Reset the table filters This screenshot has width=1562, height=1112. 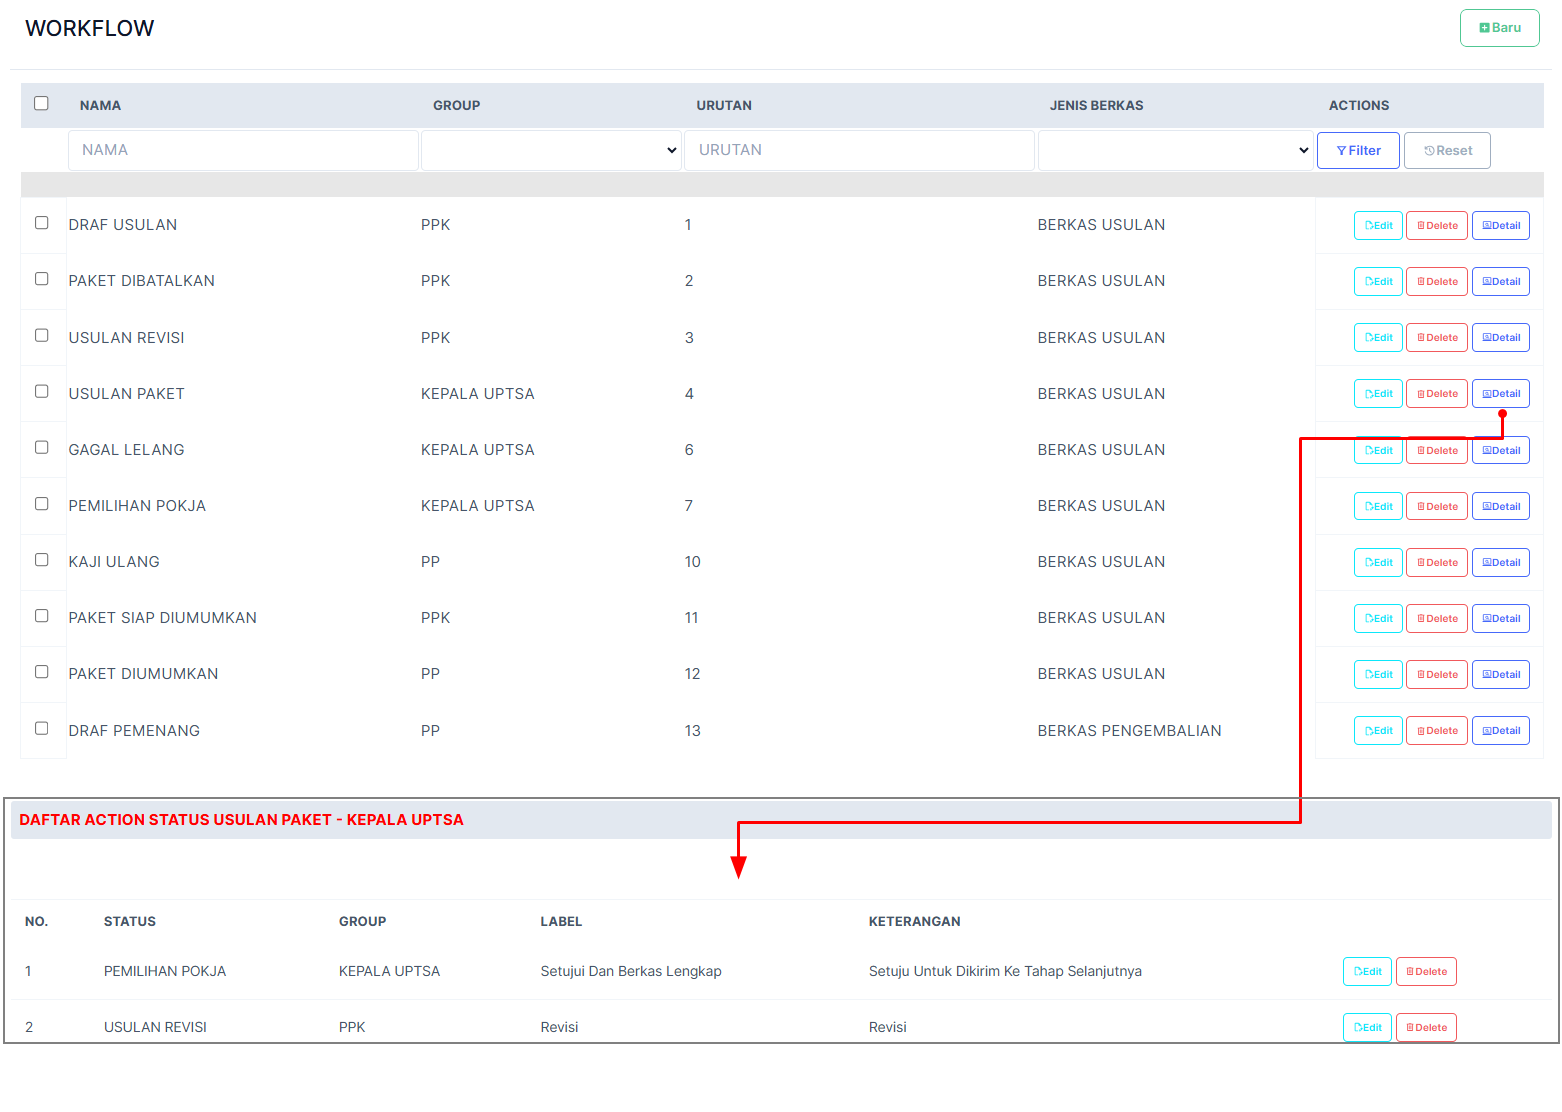[1446, 151]
